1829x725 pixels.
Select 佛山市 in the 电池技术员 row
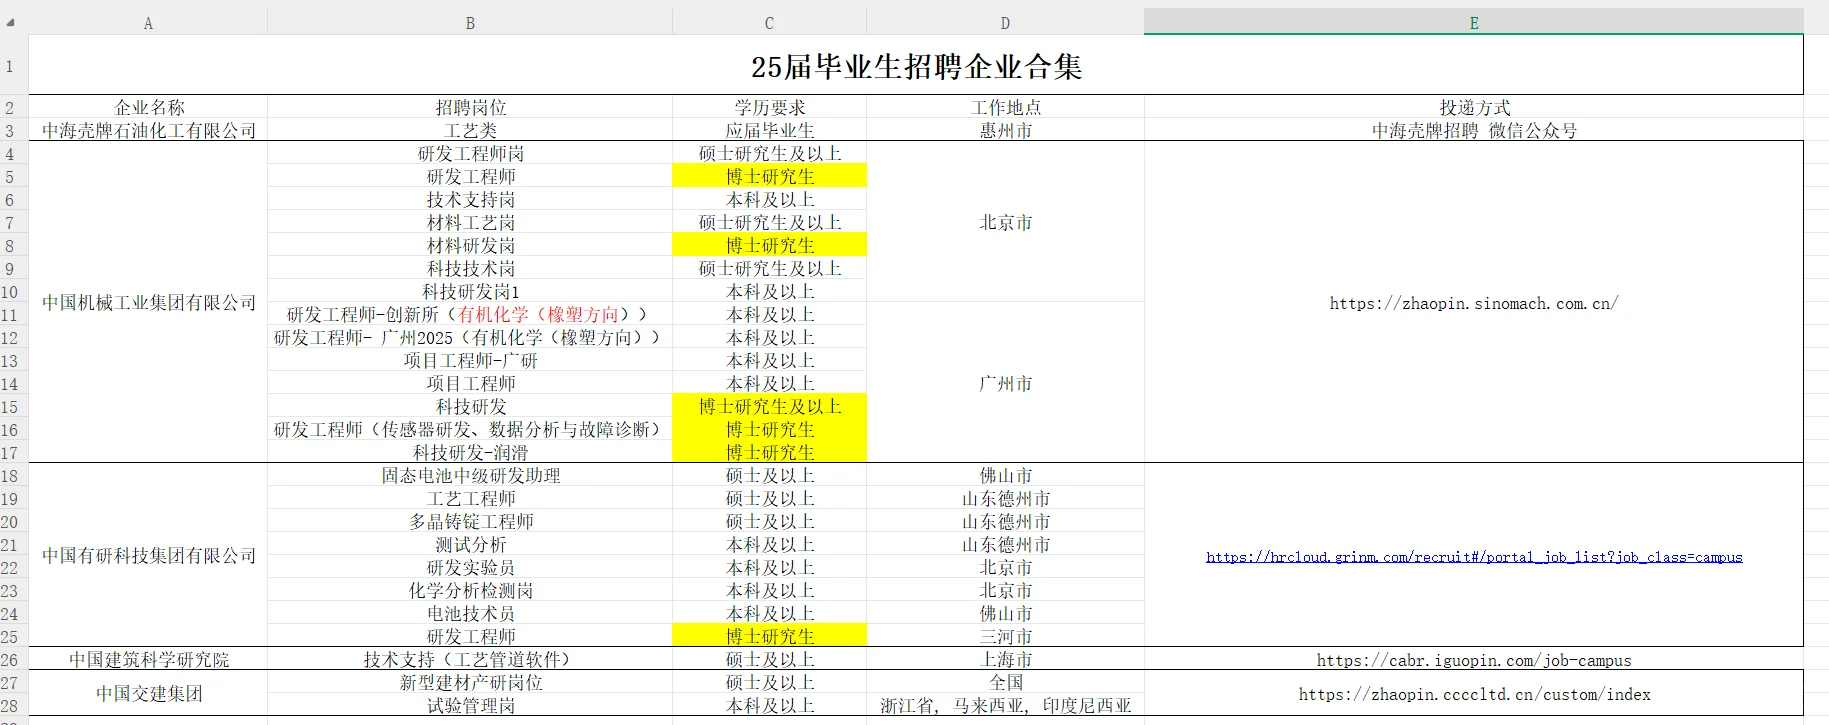(x=1005, y=613)
